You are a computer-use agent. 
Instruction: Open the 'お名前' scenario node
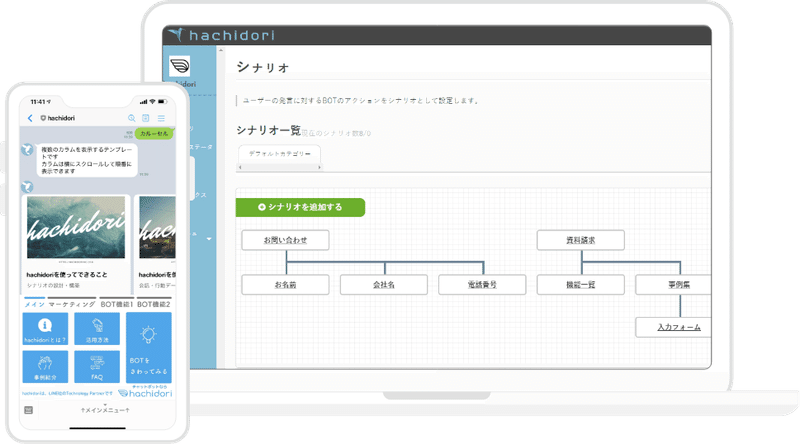coord(285,285)
